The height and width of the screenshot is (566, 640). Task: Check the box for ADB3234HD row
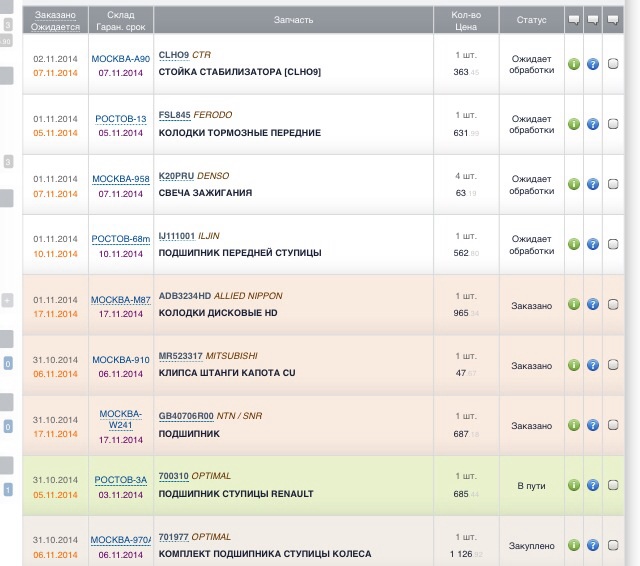click(614, 305)
